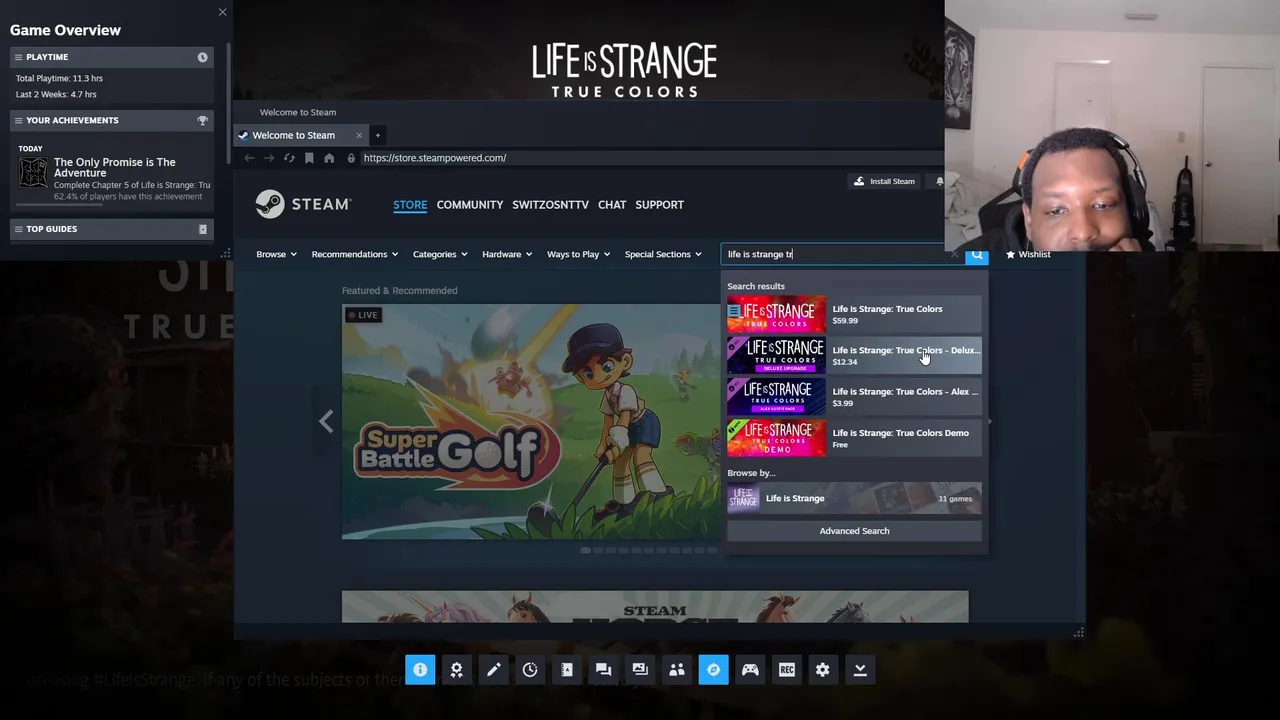Image resolution: width=1280 pixels, height=720 pixels.
Task: Open the REC game recording icon
Action: [787, 670]
